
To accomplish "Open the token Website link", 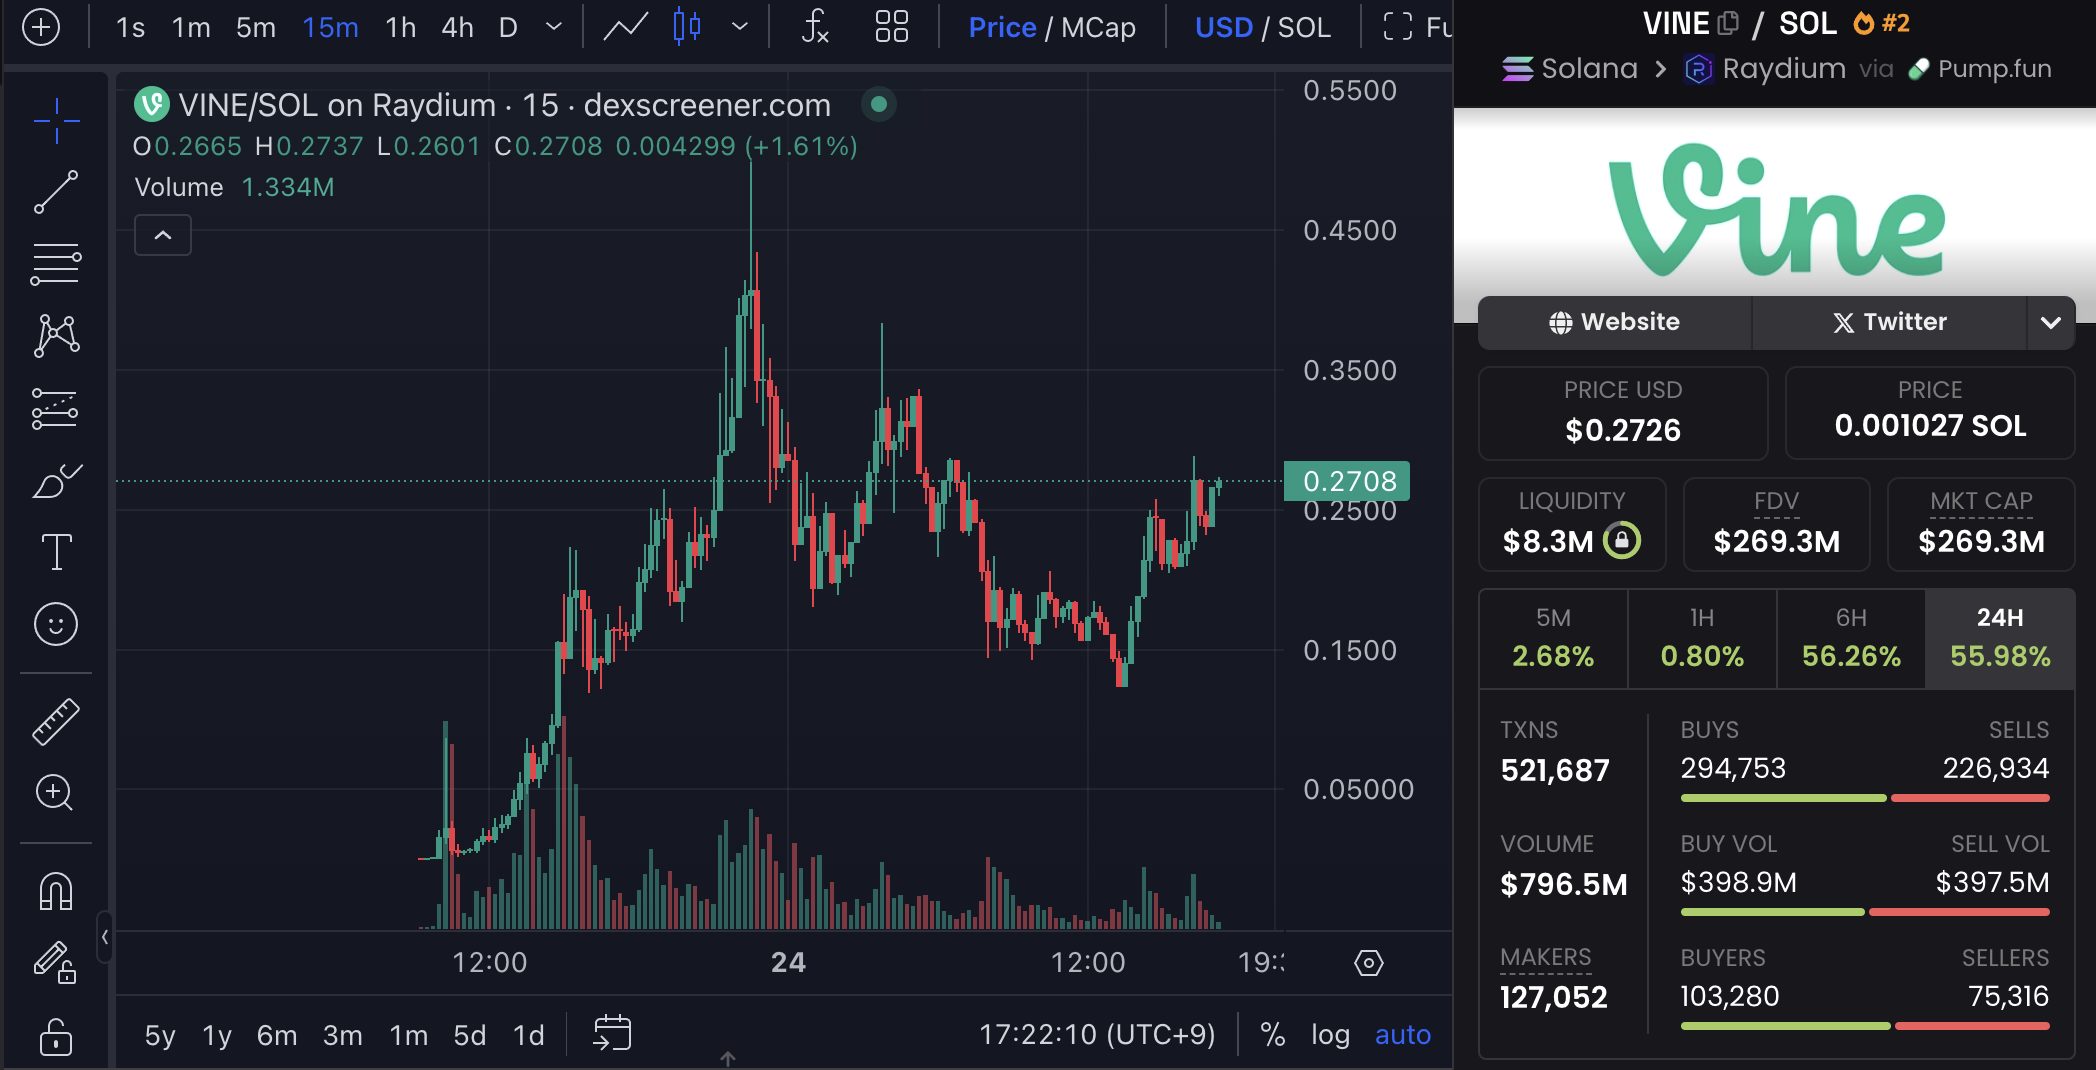I will 1614,322.
